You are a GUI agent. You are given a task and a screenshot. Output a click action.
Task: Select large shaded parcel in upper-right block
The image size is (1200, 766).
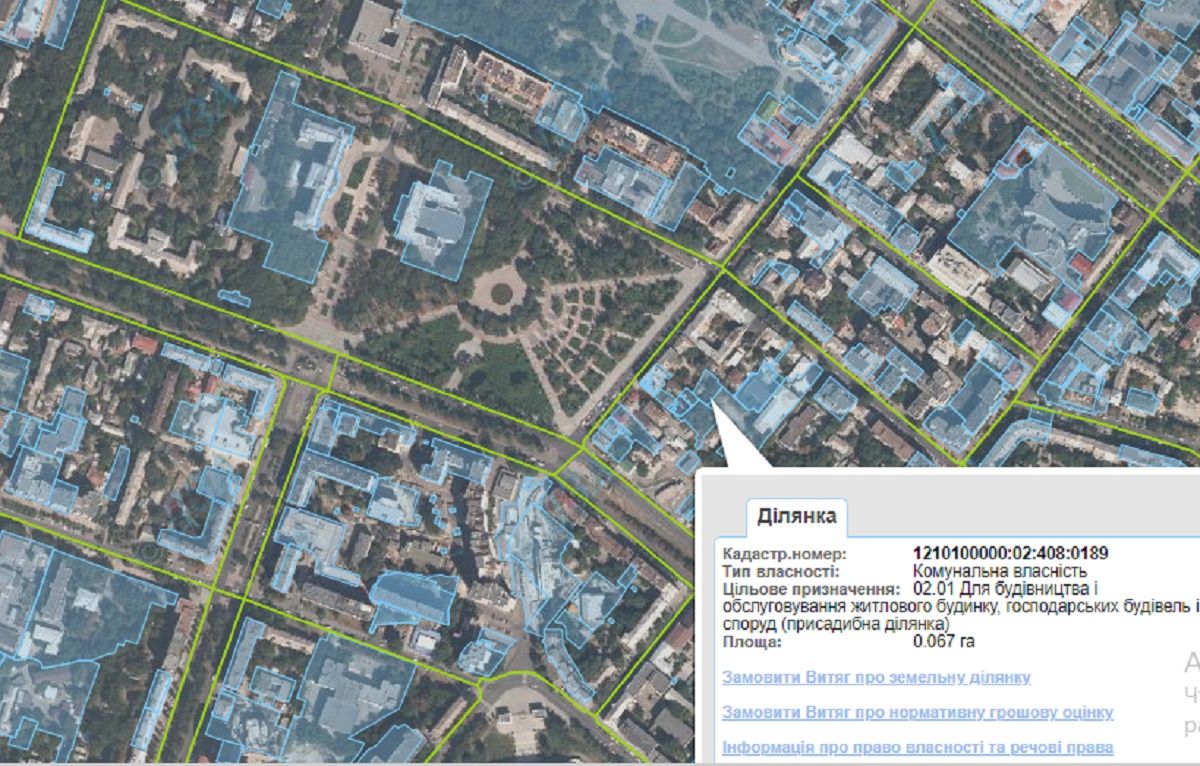(1030, 210)
